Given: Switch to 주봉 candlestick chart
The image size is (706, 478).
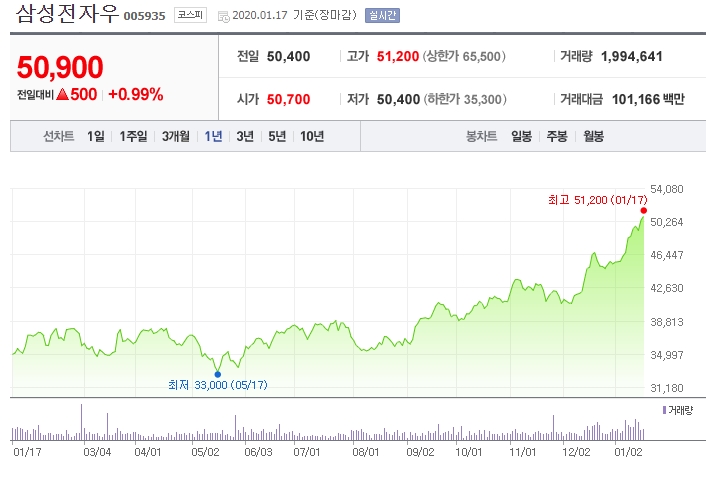Looking at the screenshot, I should click(557, 136).
